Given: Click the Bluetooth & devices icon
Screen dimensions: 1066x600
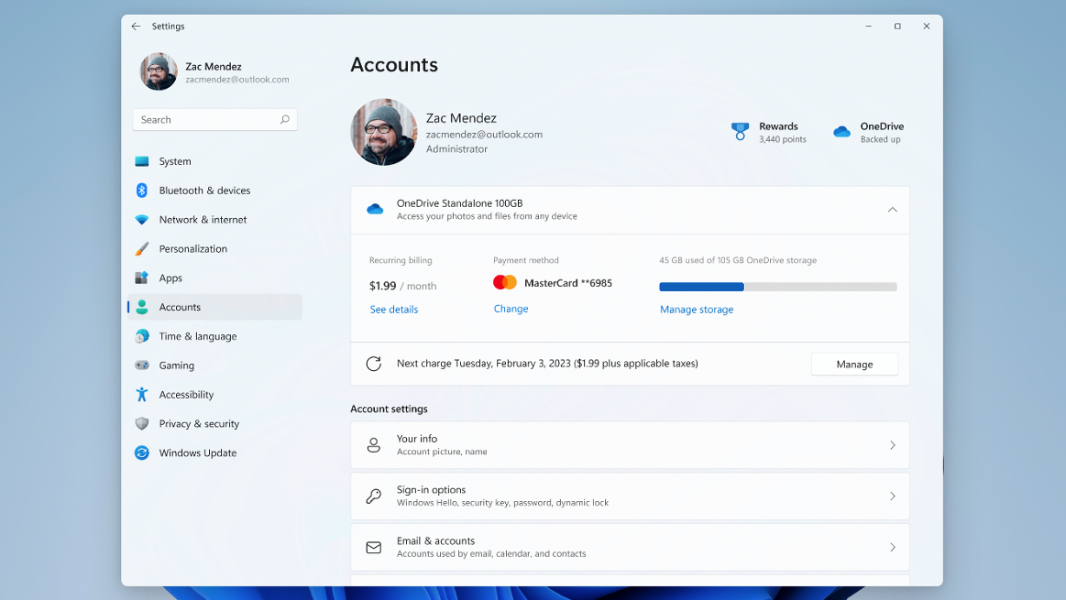Looking at the screenshot, I should tap(142, 191).
